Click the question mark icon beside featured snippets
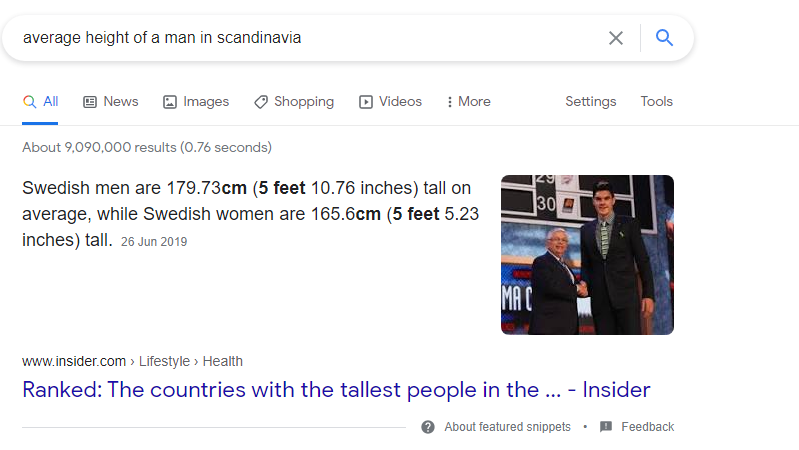Screen dimensions: 799x450 (428, 427)
